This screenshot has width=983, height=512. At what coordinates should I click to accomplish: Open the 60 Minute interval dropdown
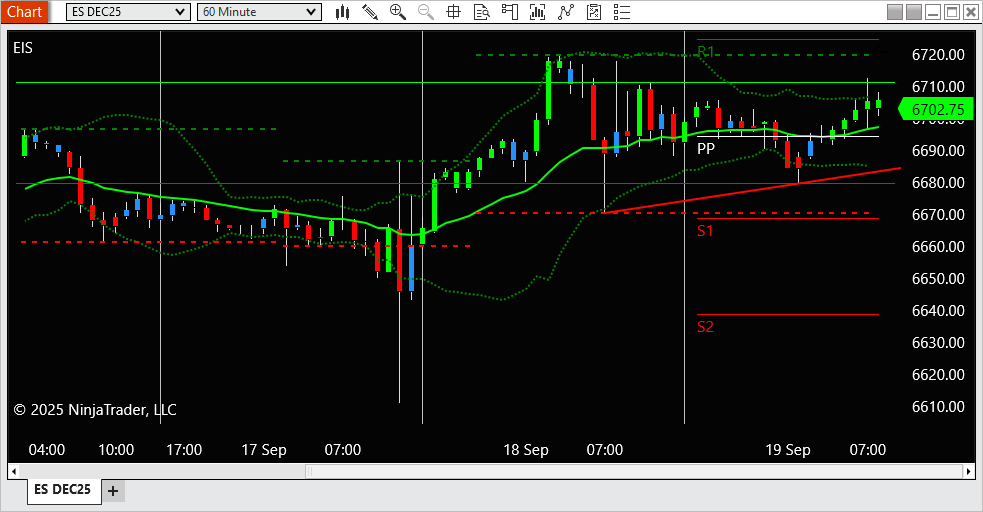click(259, 12)
